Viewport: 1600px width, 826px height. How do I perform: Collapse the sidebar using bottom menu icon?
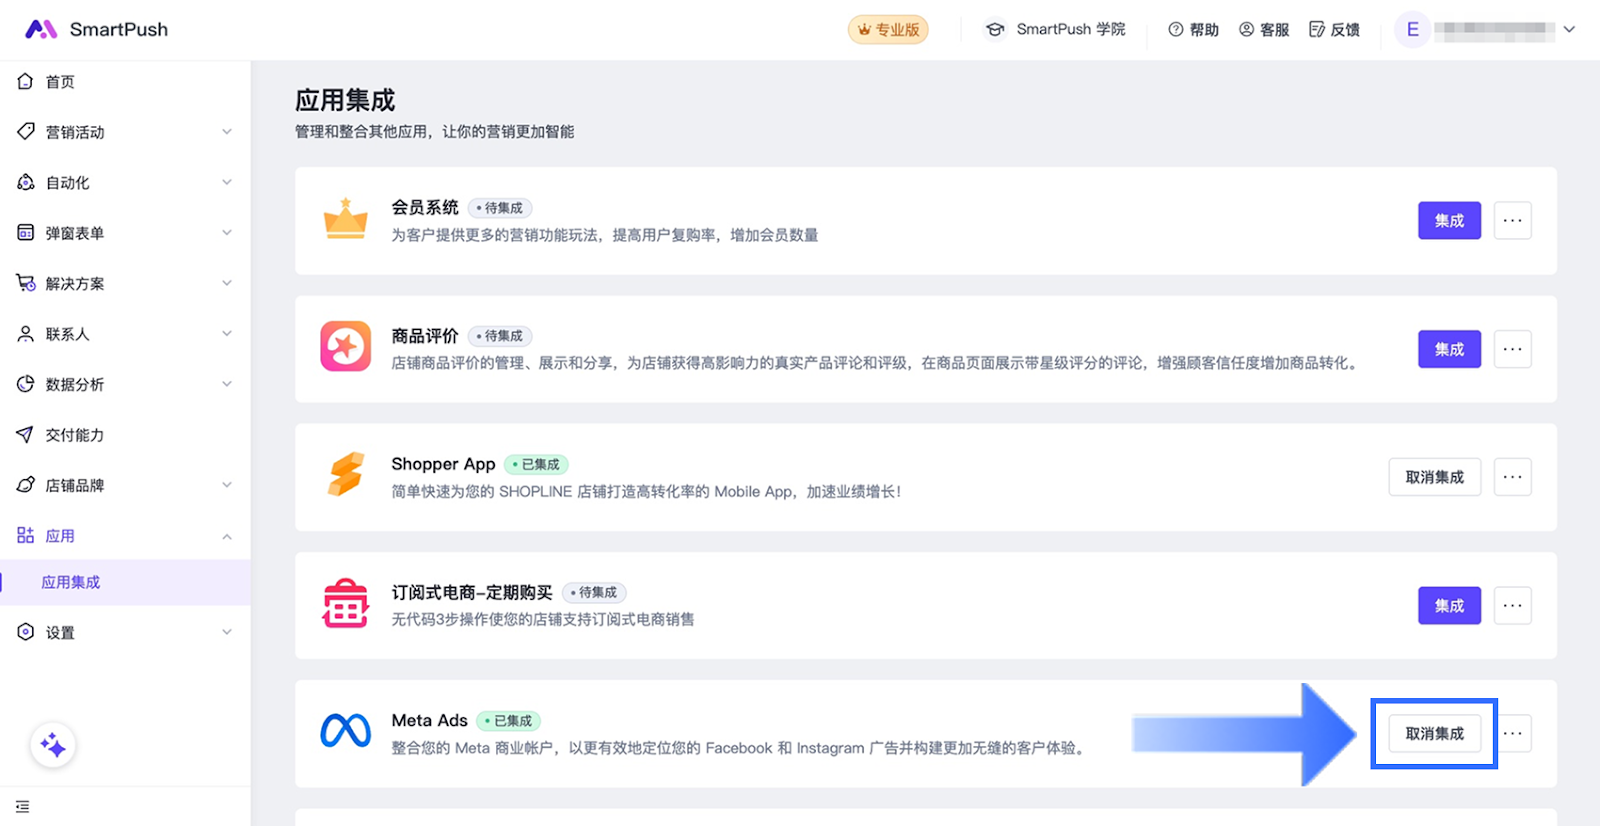point(23,806)
